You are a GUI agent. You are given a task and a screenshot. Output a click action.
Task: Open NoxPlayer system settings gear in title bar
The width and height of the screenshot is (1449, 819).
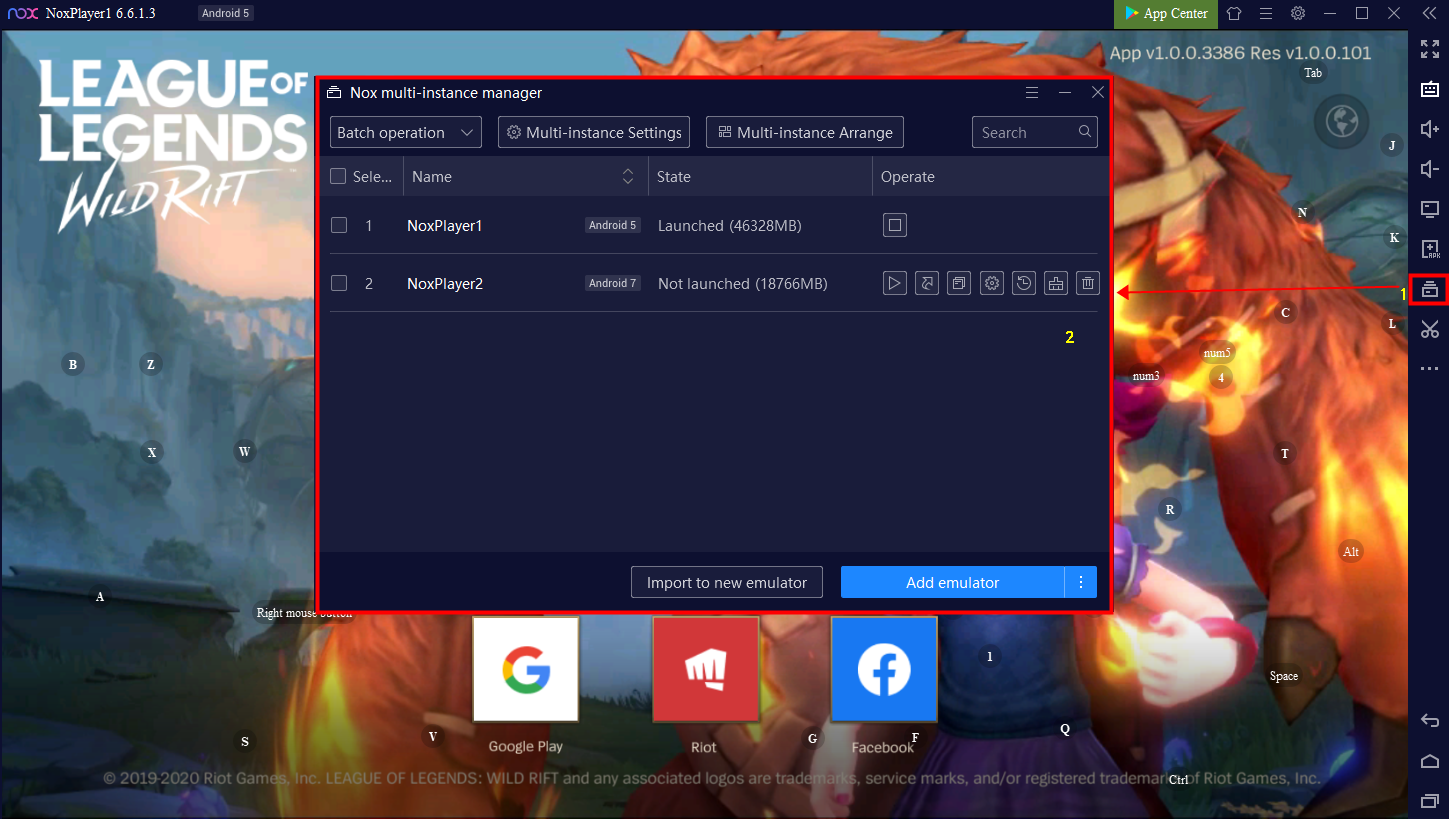[x=1298, y=14]
